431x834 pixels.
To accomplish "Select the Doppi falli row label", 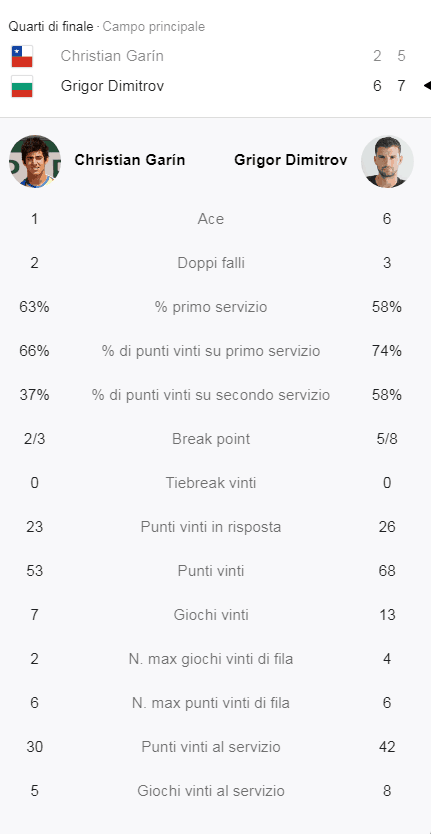I will 211,263.
